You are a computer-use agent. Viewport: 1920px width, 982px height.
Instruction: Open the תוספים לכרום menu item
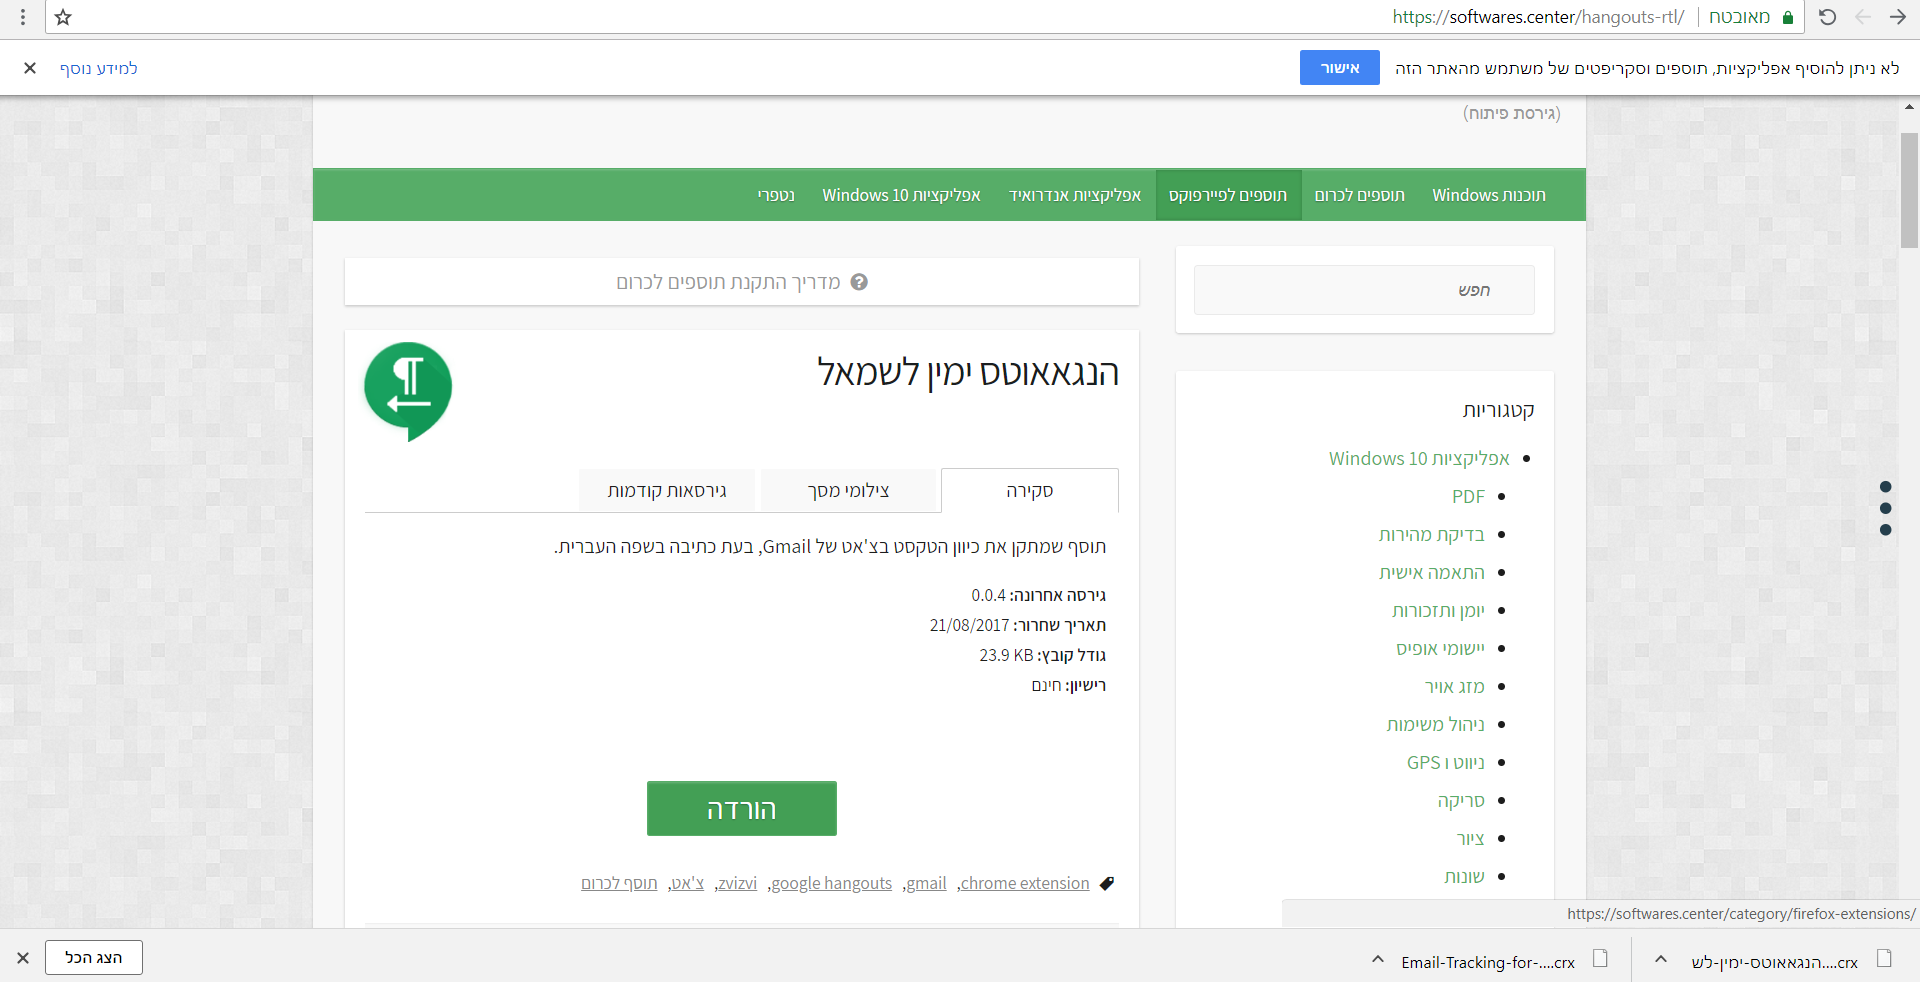(1360, 195)
